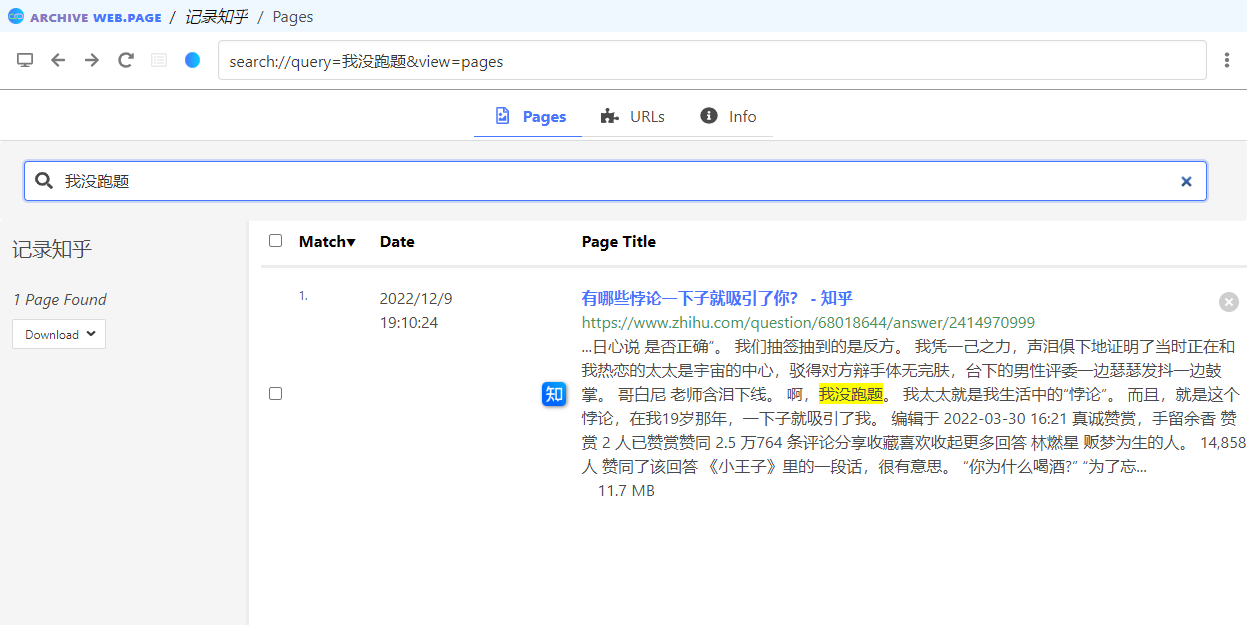This screenshot has height=625, width=1247.
Task: Sort results by Match column
Action: [327, 241]
